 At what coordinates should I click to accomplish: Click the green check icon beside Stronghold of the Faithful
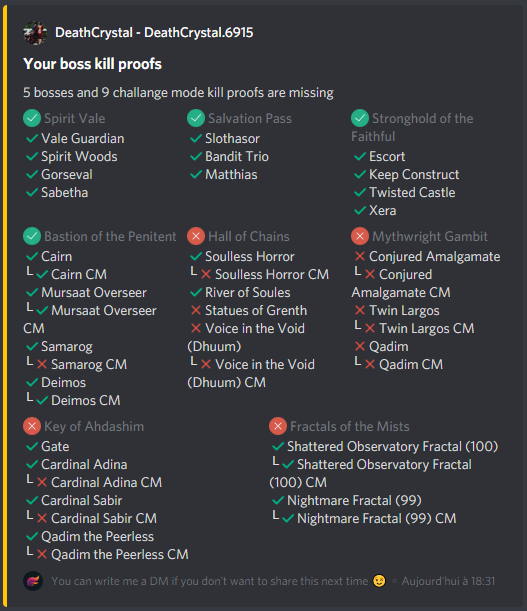point(360,118)
